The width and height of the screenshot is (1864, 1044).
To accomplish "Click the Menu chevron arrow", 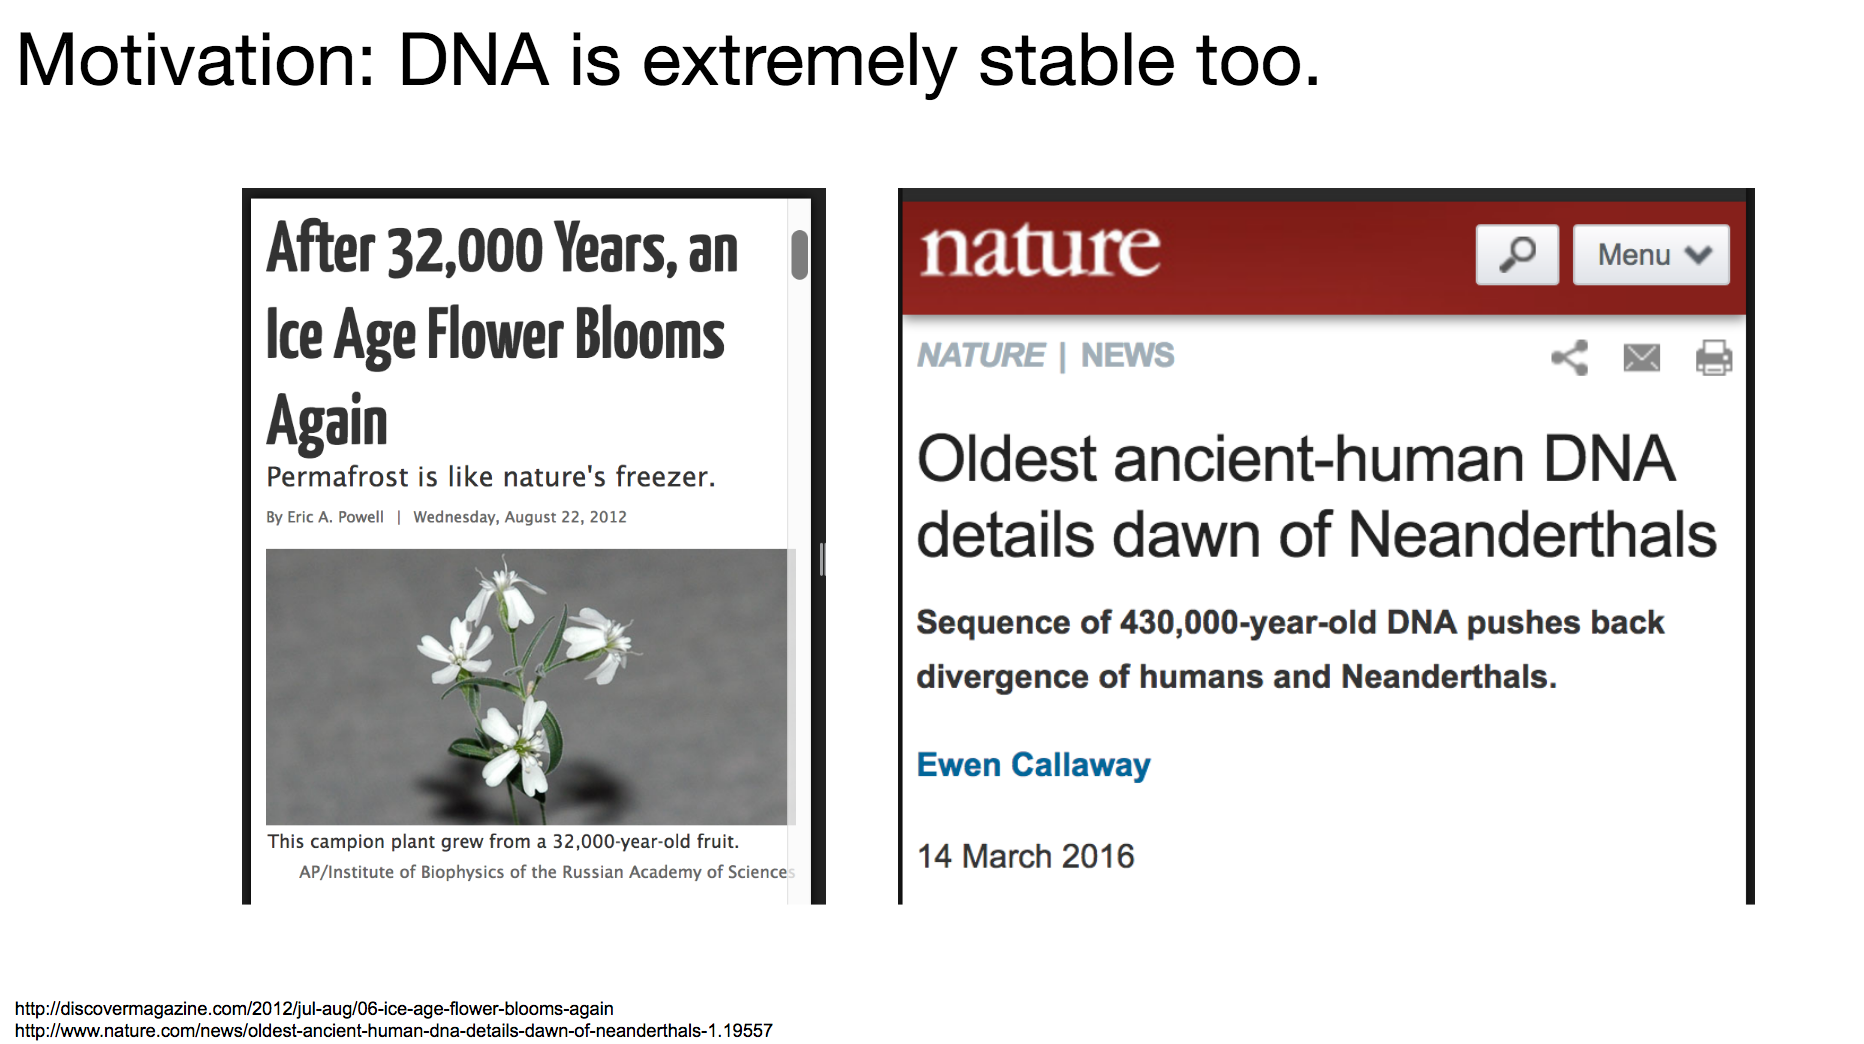I will [x=1699, y=255].
